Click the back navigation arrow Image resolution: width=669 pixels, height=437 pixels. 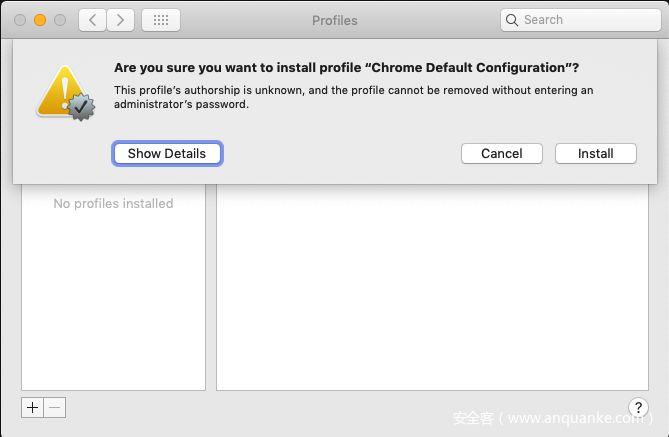point(92,20)
